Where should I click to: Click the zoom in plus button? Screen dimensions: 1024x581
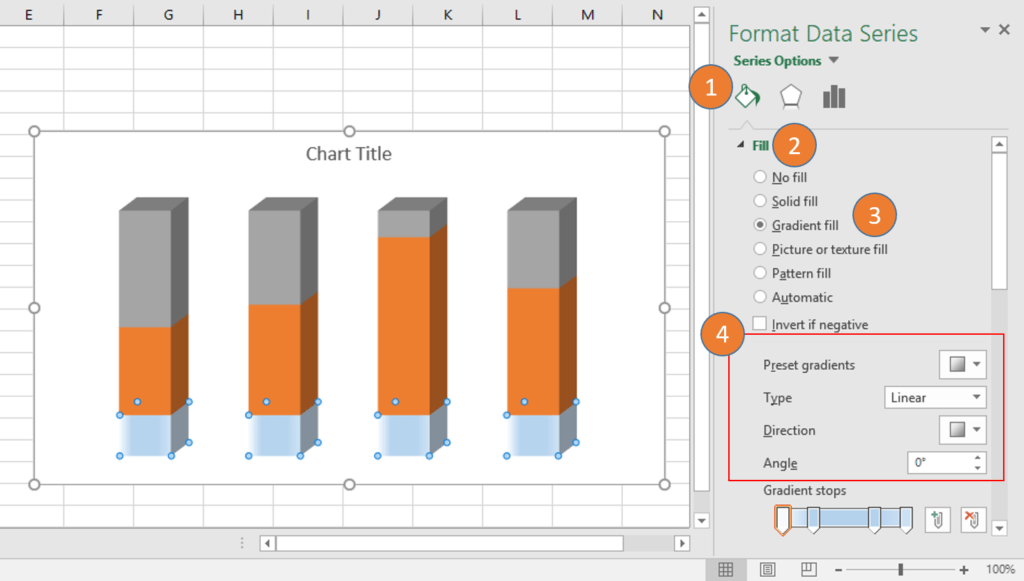pyautogui.click(x=964, y=570)
